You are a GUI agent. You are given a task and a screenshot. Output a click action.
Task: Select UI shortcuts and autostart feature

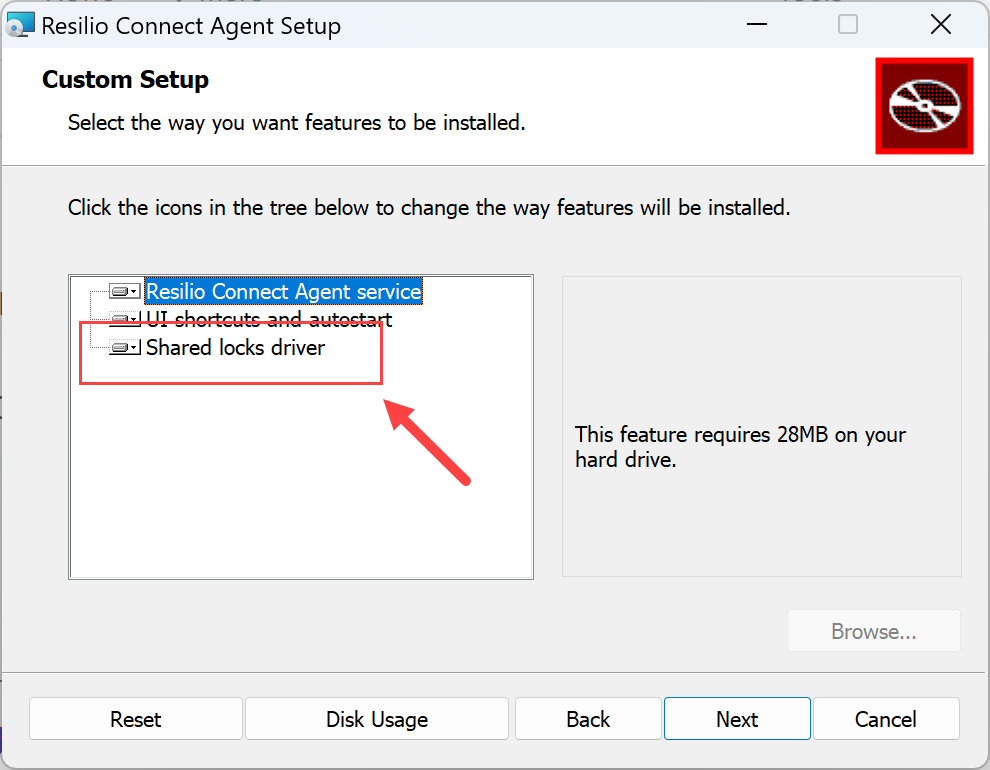point(270,320)
